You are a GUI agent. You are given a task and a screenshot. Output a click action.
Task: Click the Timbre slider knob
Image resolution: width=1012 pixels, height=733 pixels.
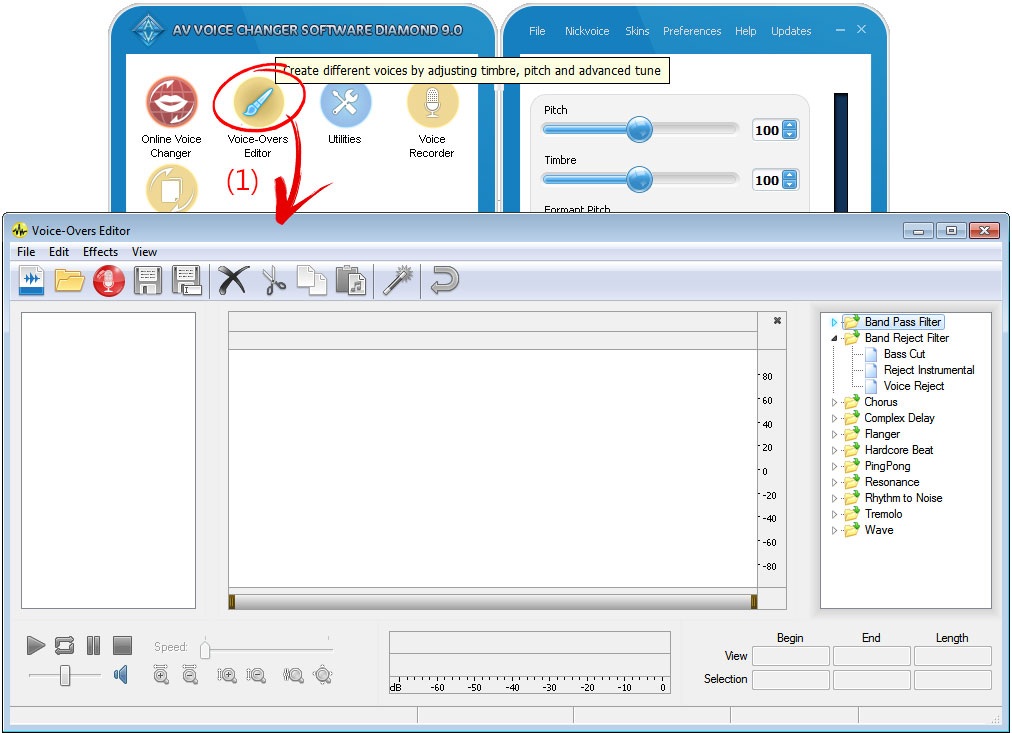pyautogui.click(x=640, y=179)
